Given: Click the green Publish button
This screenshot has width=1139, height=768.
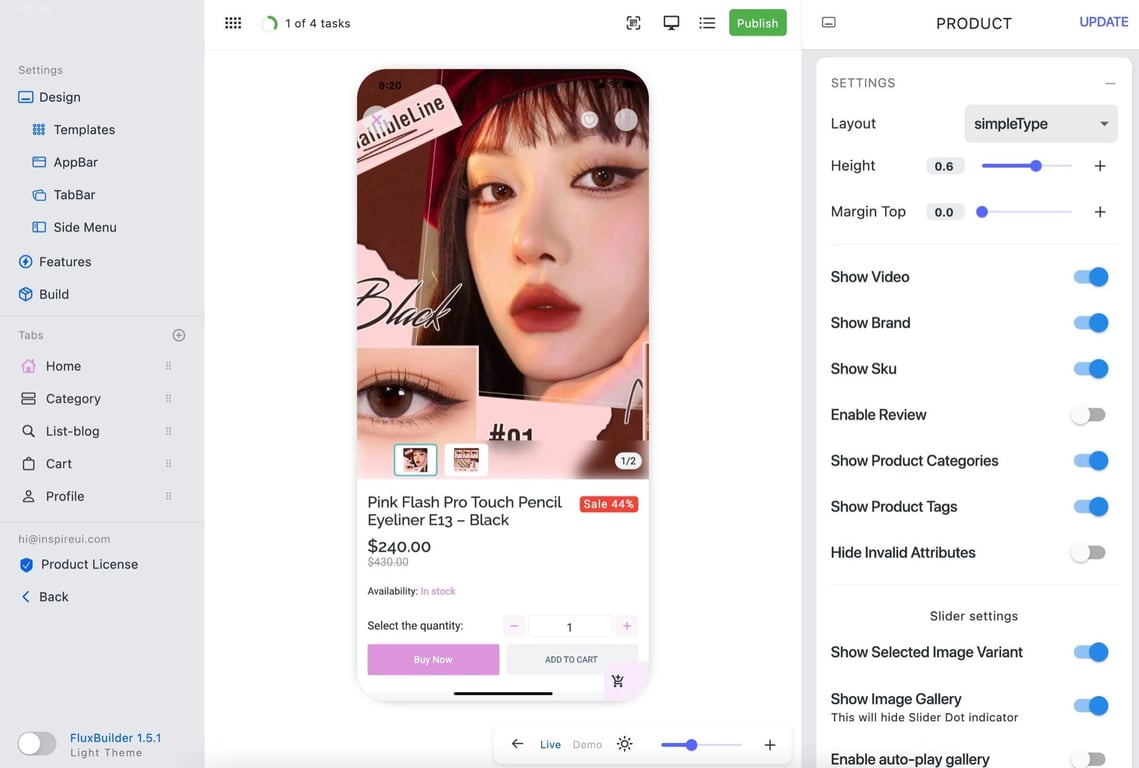Looking at the screenshot, I should [758, 23].
